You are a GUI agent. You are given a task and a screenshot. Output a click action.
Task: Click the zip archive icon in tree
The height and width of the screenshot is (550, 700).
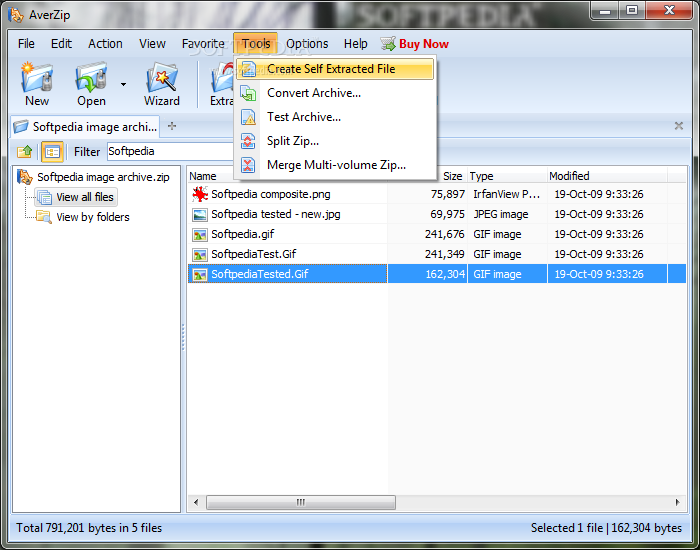[x=25, y=177]
